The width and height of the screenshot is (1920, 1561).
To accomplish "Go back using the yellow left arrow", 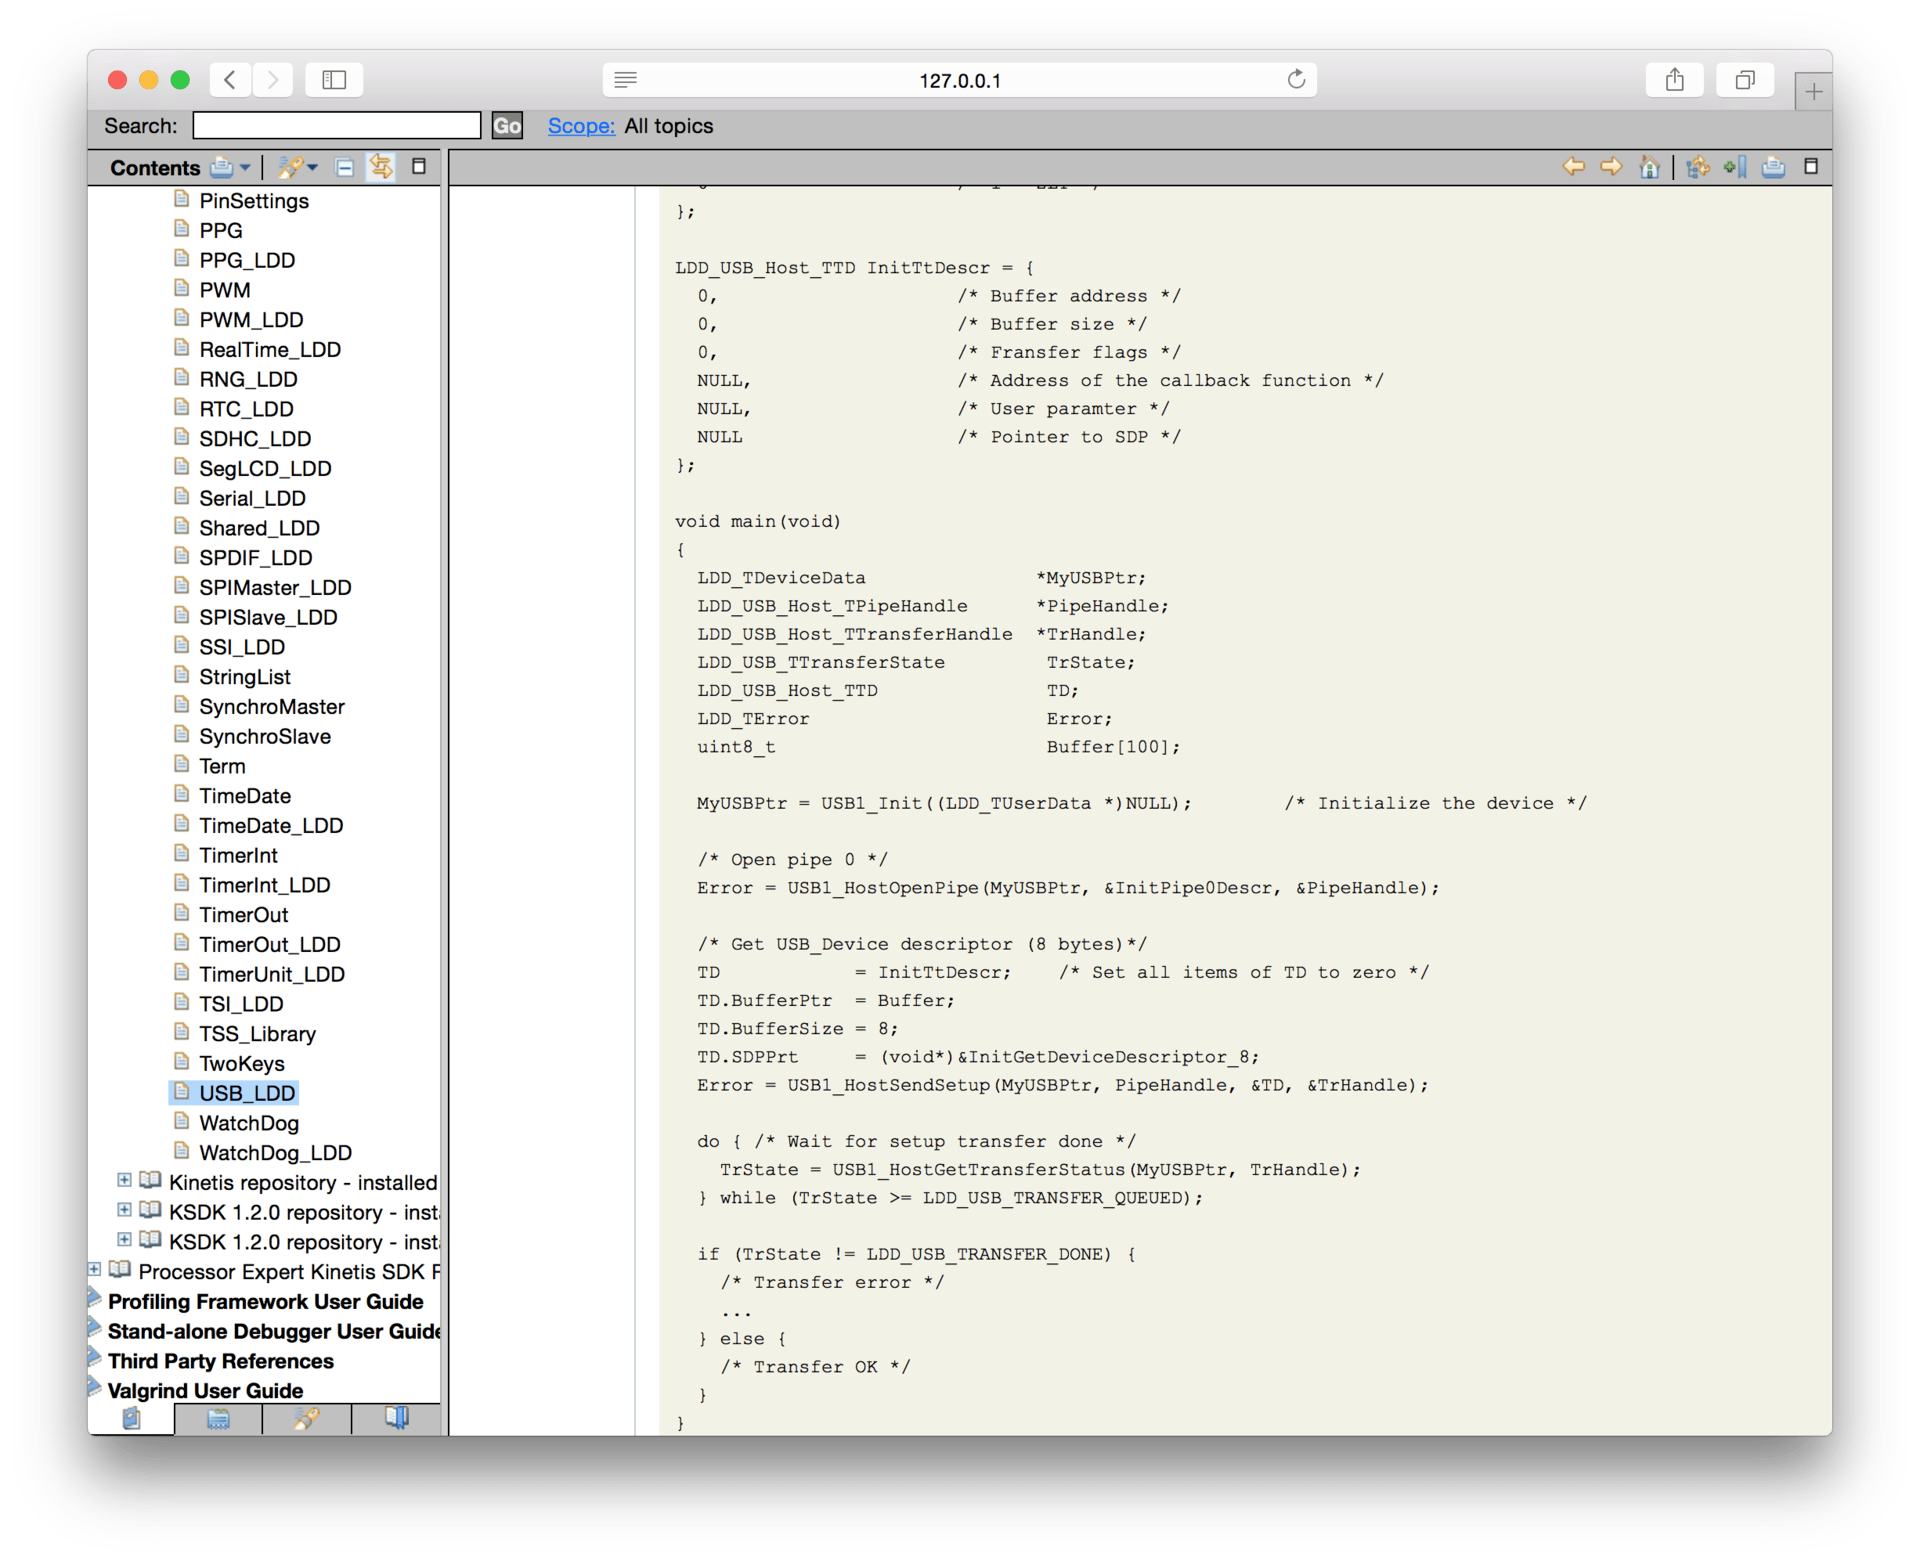I will (x=1573, y=167).
